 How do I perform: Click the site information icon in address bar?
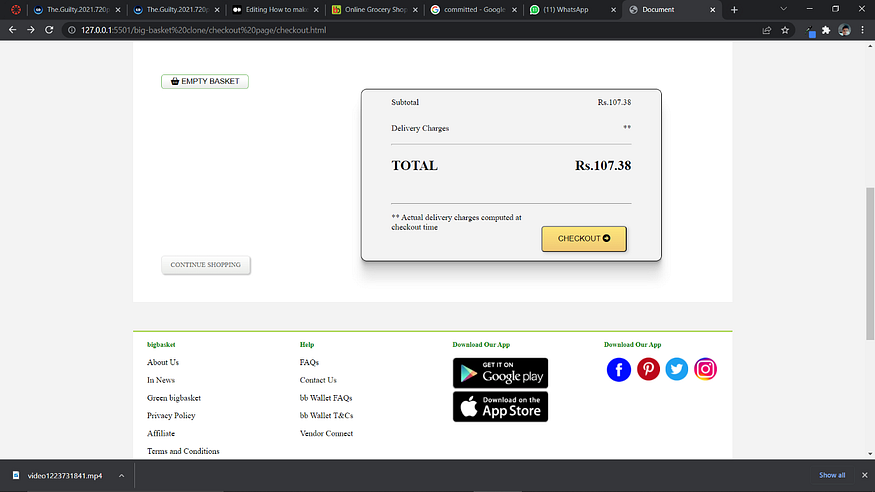[x=72, y=30]
